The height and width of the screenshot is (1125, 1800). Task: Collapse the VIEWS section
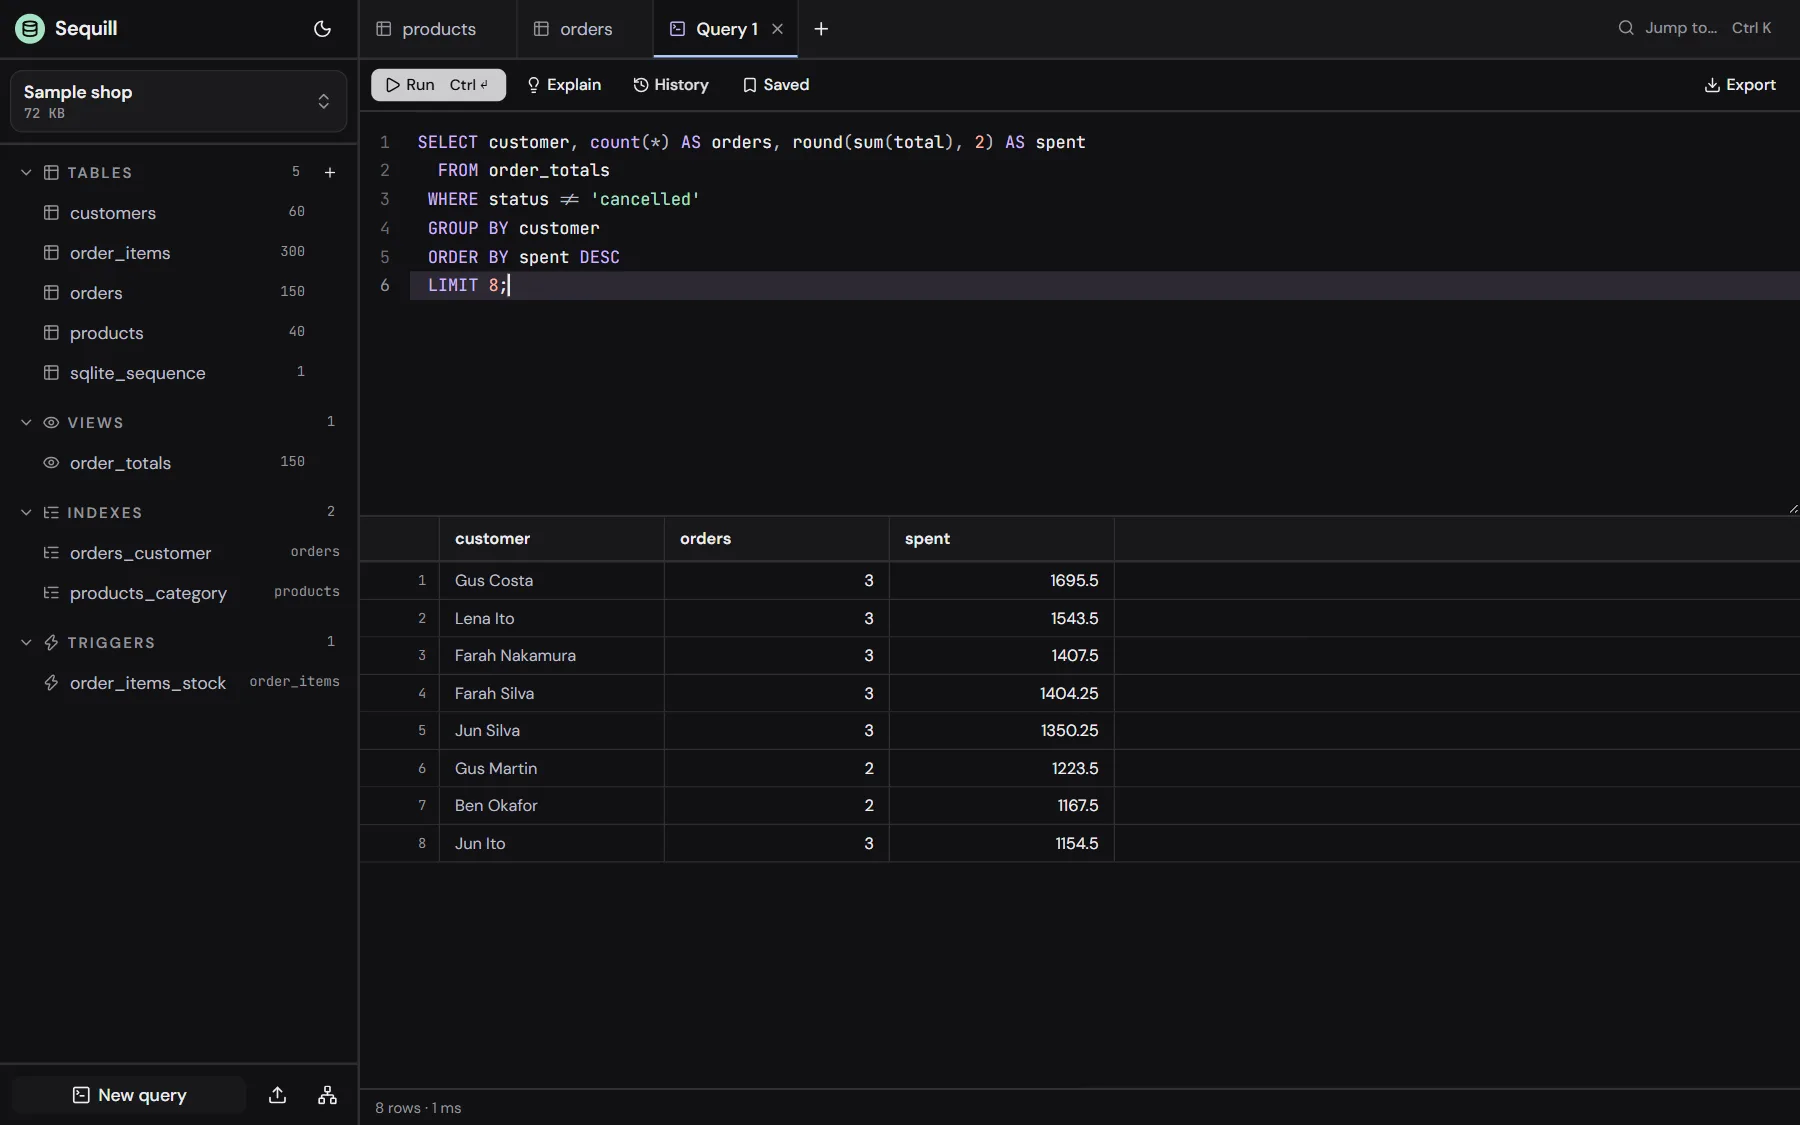click(26, 423)
